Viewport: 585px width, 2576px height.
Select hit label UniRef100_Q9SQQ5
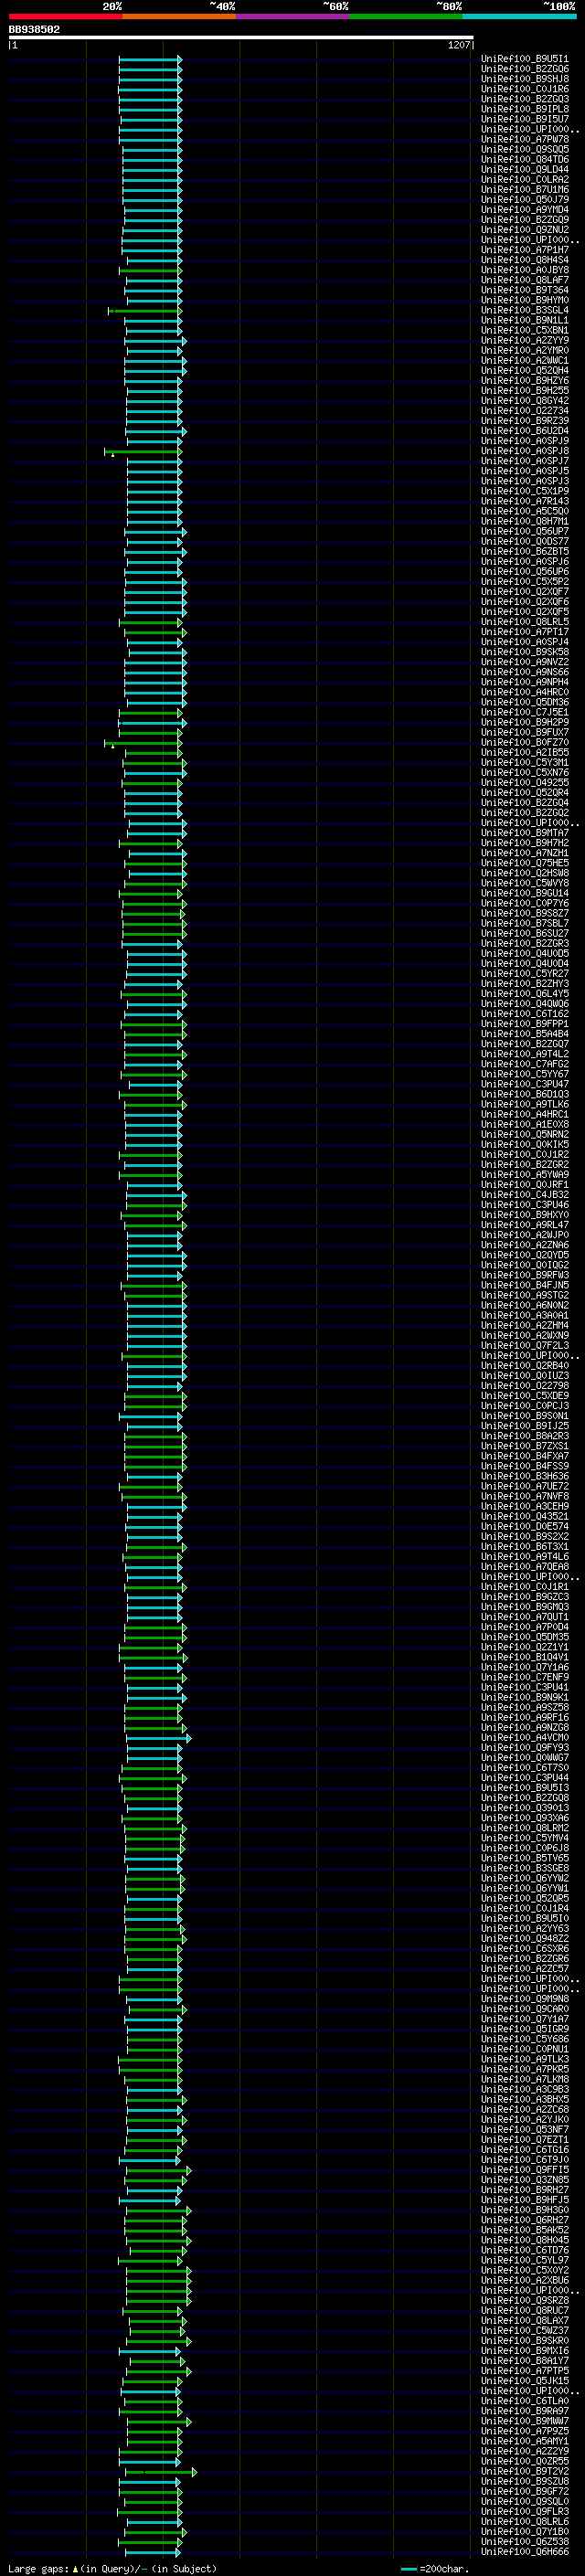(x=525, y=149)
